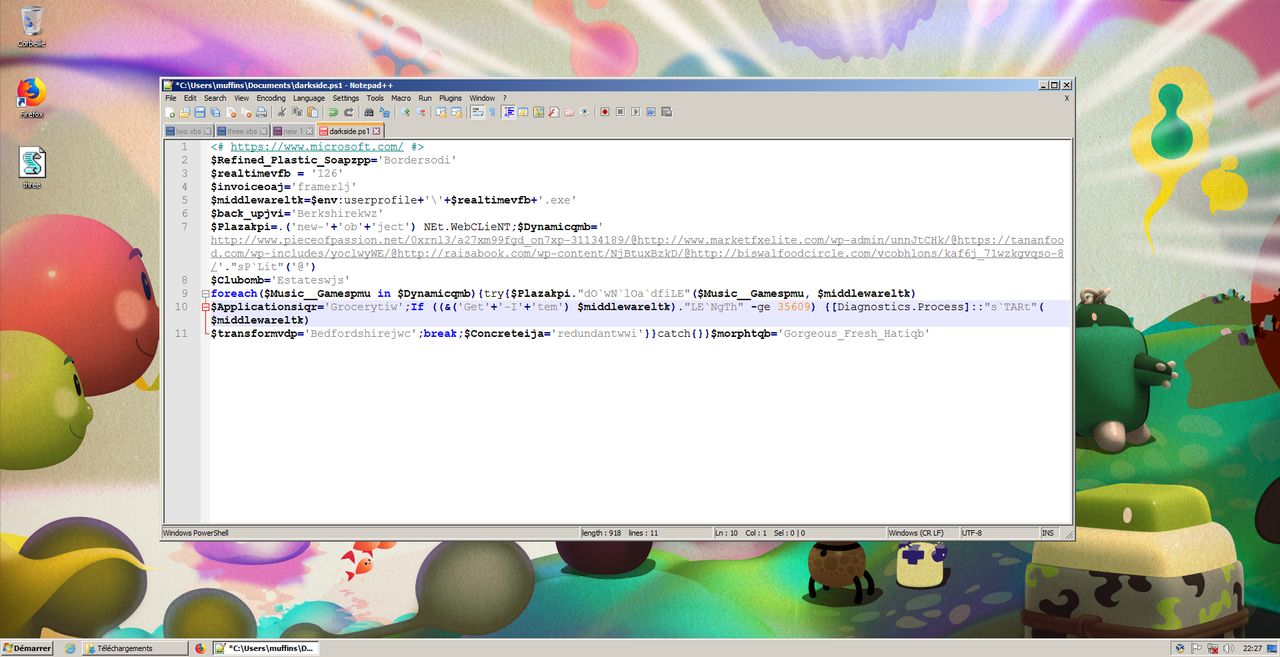
Task: Open Firefox from the desktop shortcut
Action: coord(32,96)
